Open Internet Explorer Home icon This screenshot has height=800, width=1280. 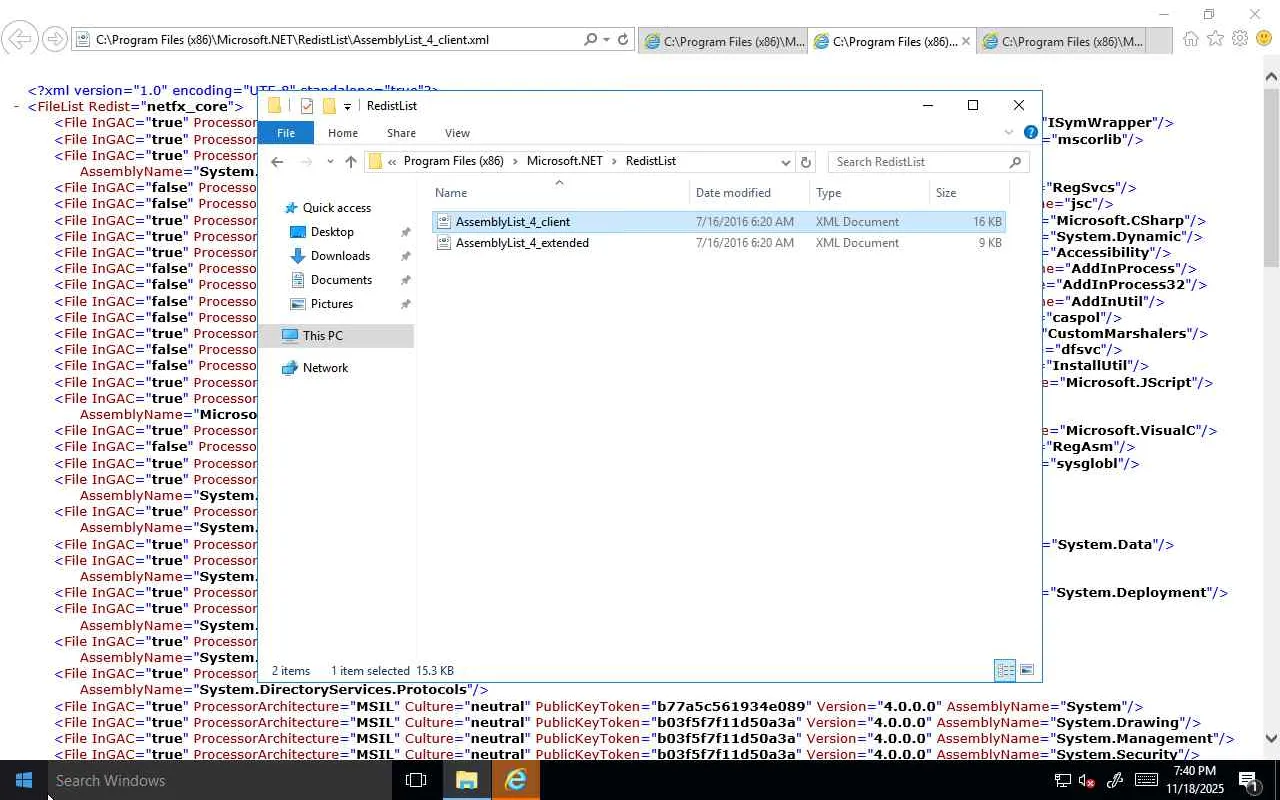1190,39
